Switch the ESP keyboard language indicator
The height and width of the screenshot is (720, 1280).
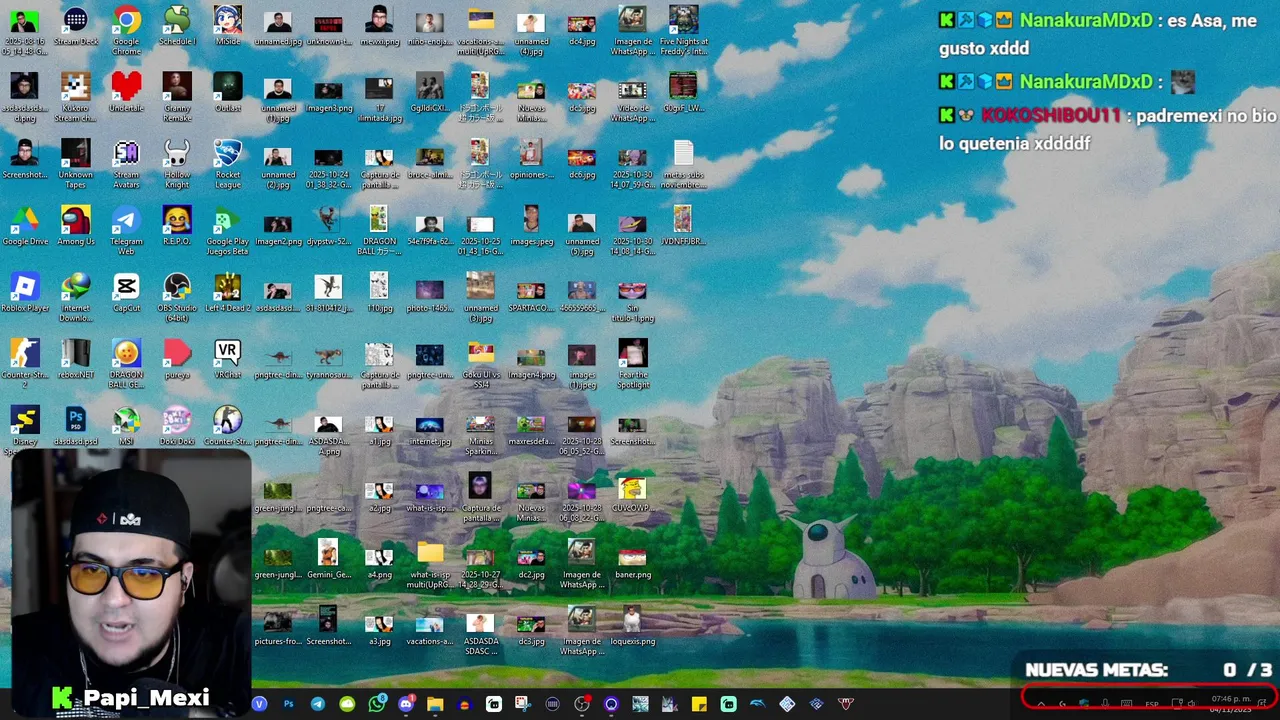click(1152, 704)
